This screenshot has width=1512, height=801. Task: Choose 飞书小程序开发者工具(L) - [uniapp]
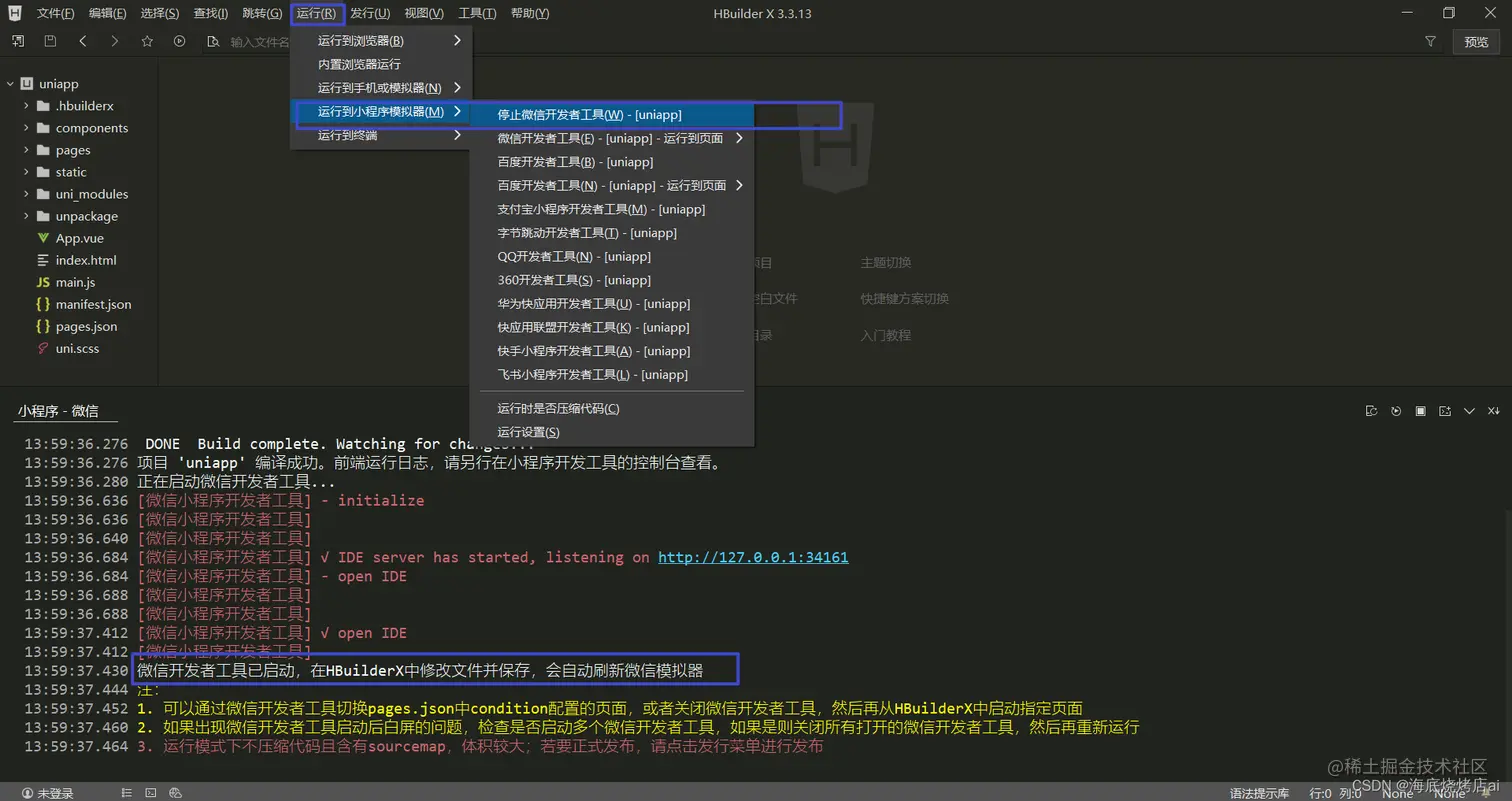612,375
